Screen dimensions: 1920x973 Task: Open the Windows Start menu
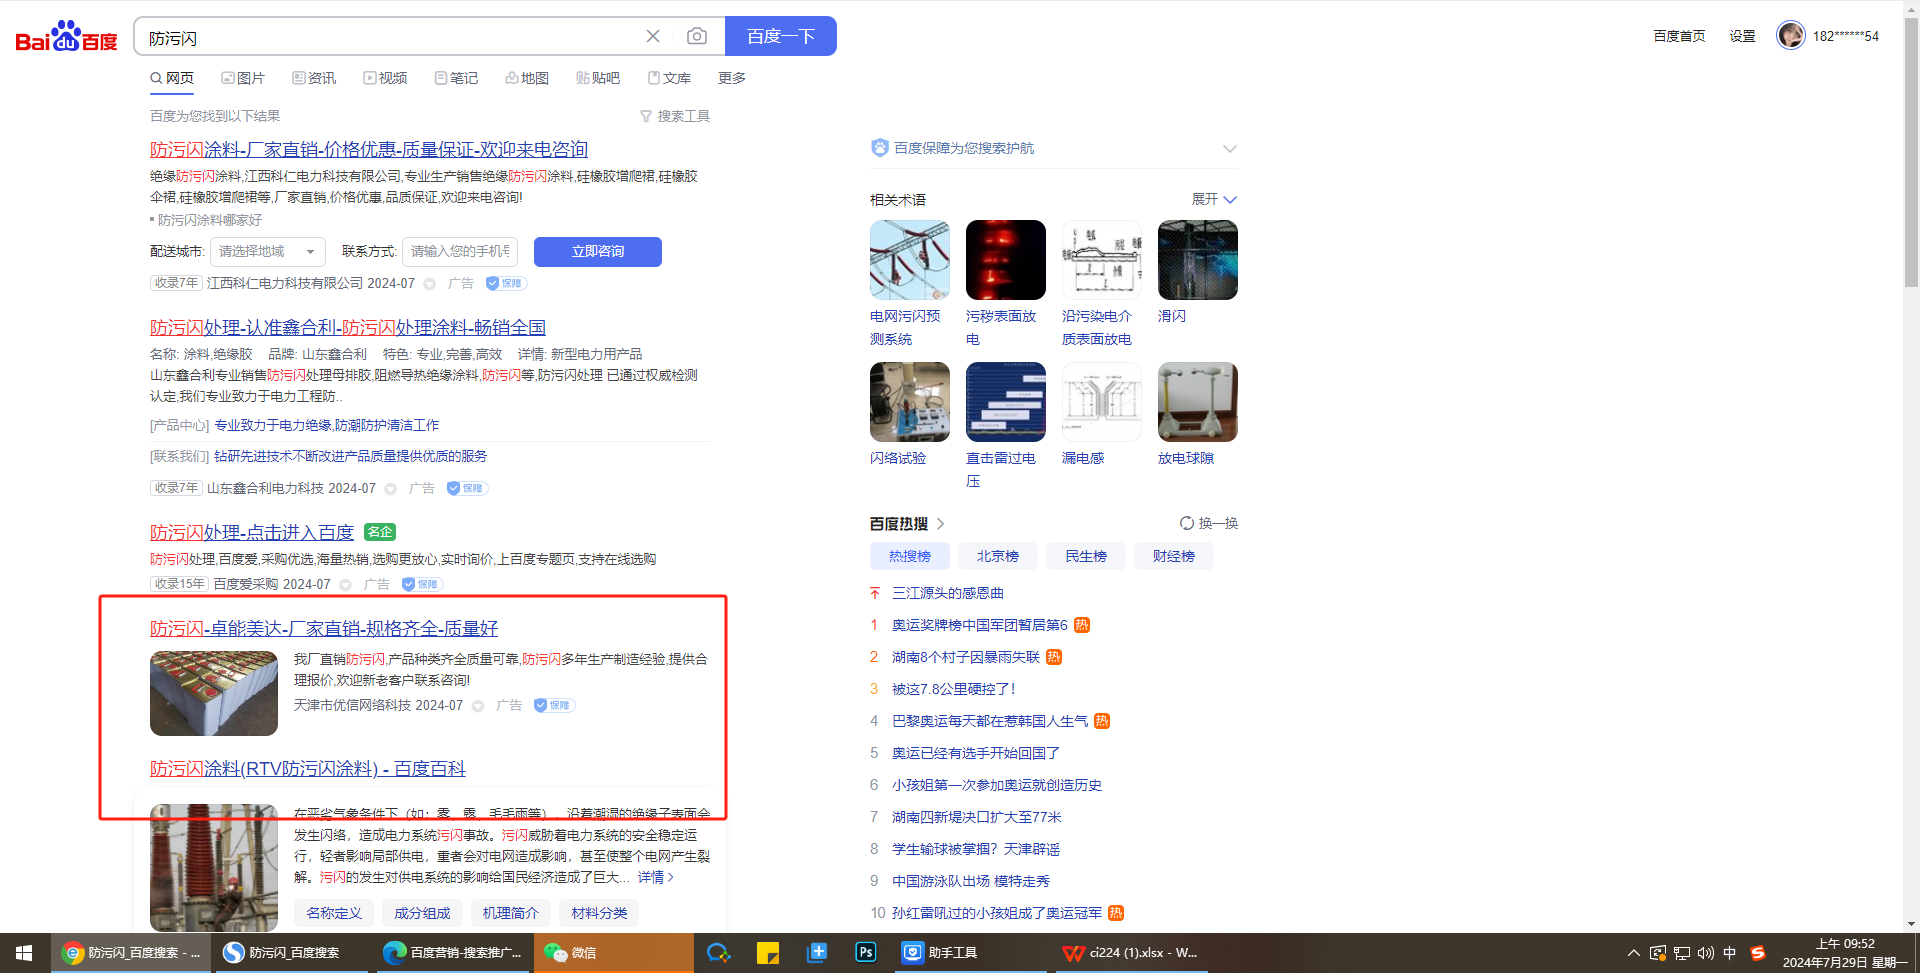tap(24, 953)
